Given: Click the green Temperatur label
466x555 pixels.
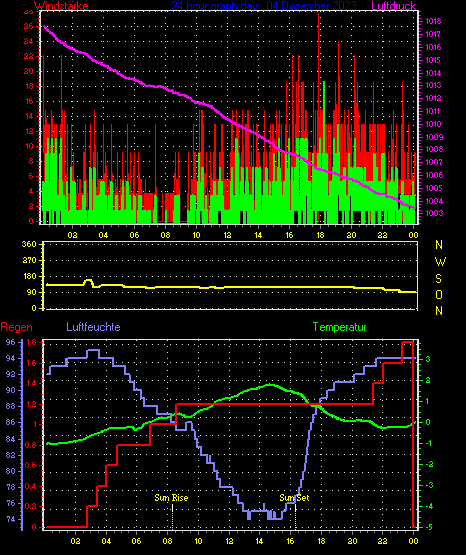Looking at the screenshot, I should point(339,327).
